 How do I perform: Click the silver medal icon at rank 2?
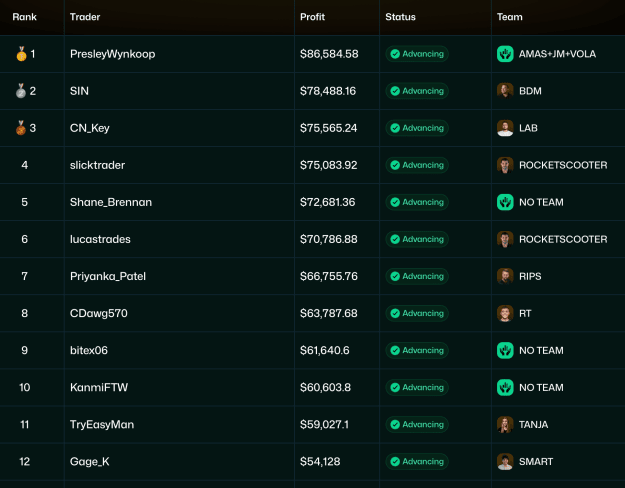[x=21, y=91]
